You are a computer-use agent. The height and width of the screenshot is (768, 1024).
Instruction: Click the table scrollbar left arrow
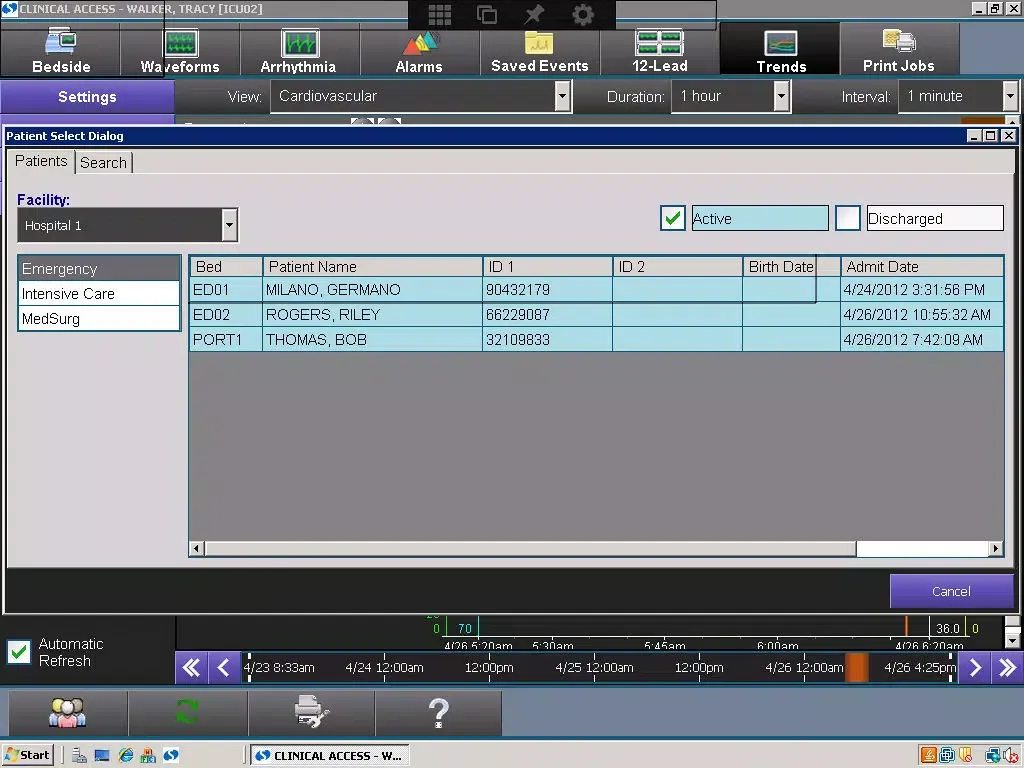(x=197, y=549)
